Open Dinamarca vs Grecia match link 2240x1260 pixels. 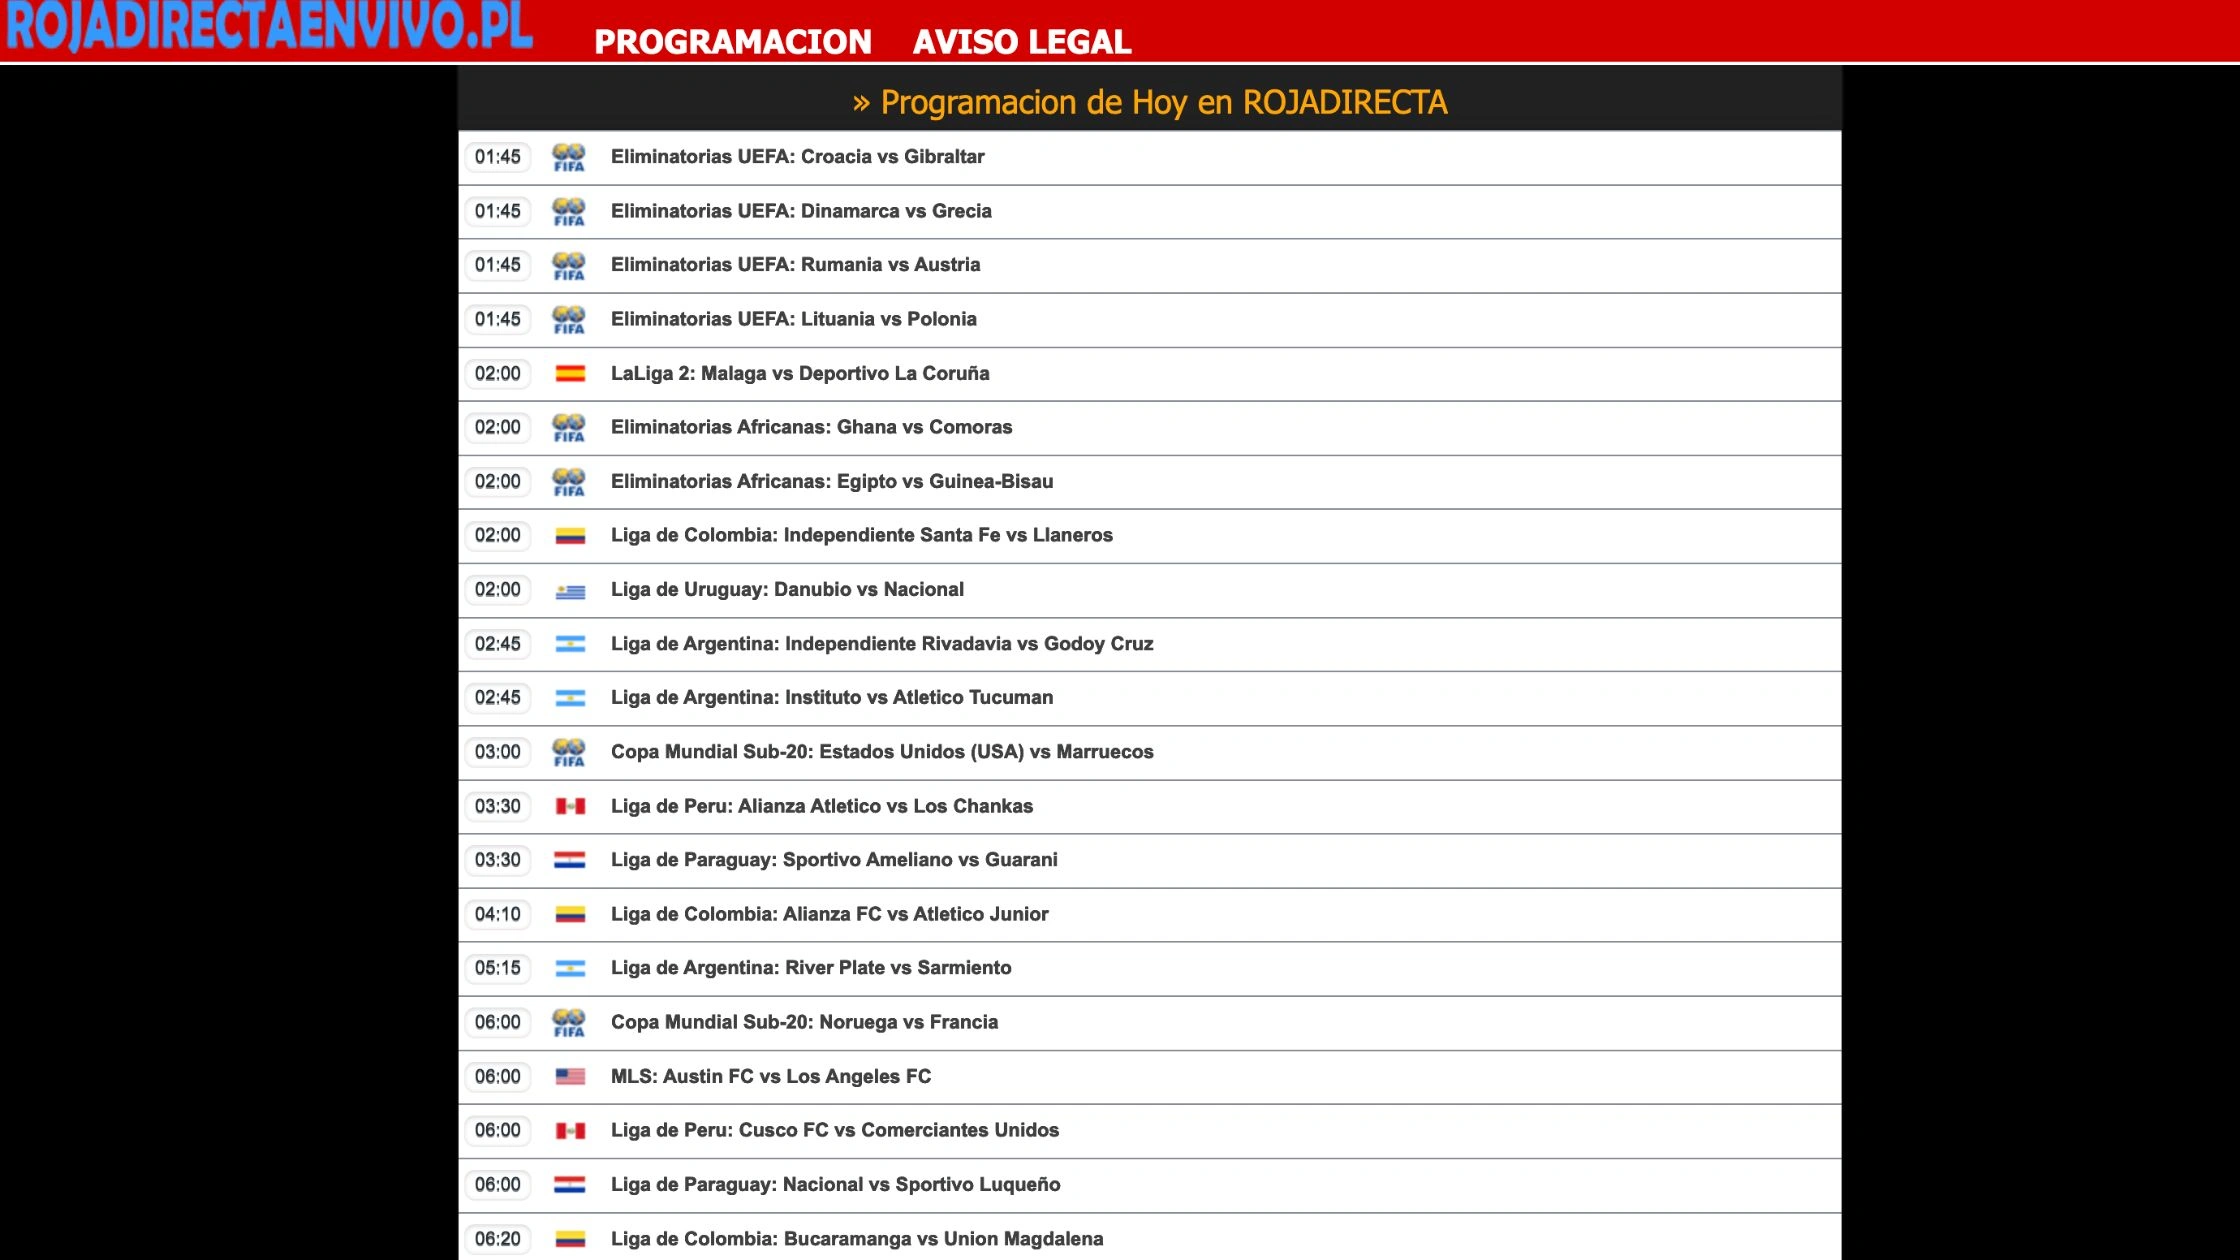tap(800, 211)
